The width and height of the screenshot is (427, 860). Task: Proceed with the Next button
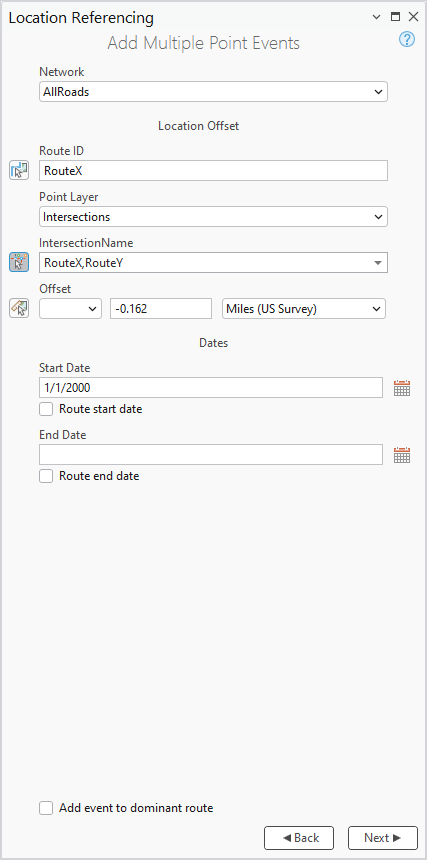[383, 838]
